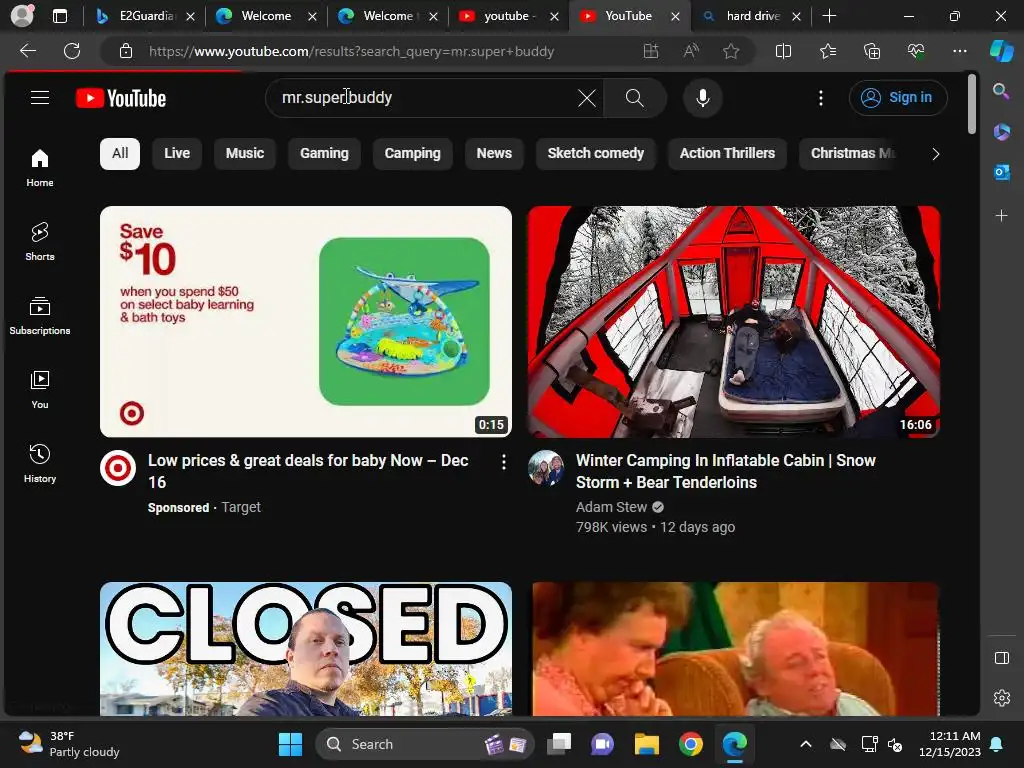
Task: Select the Music filter chip
Action: [x=245, y=153]
